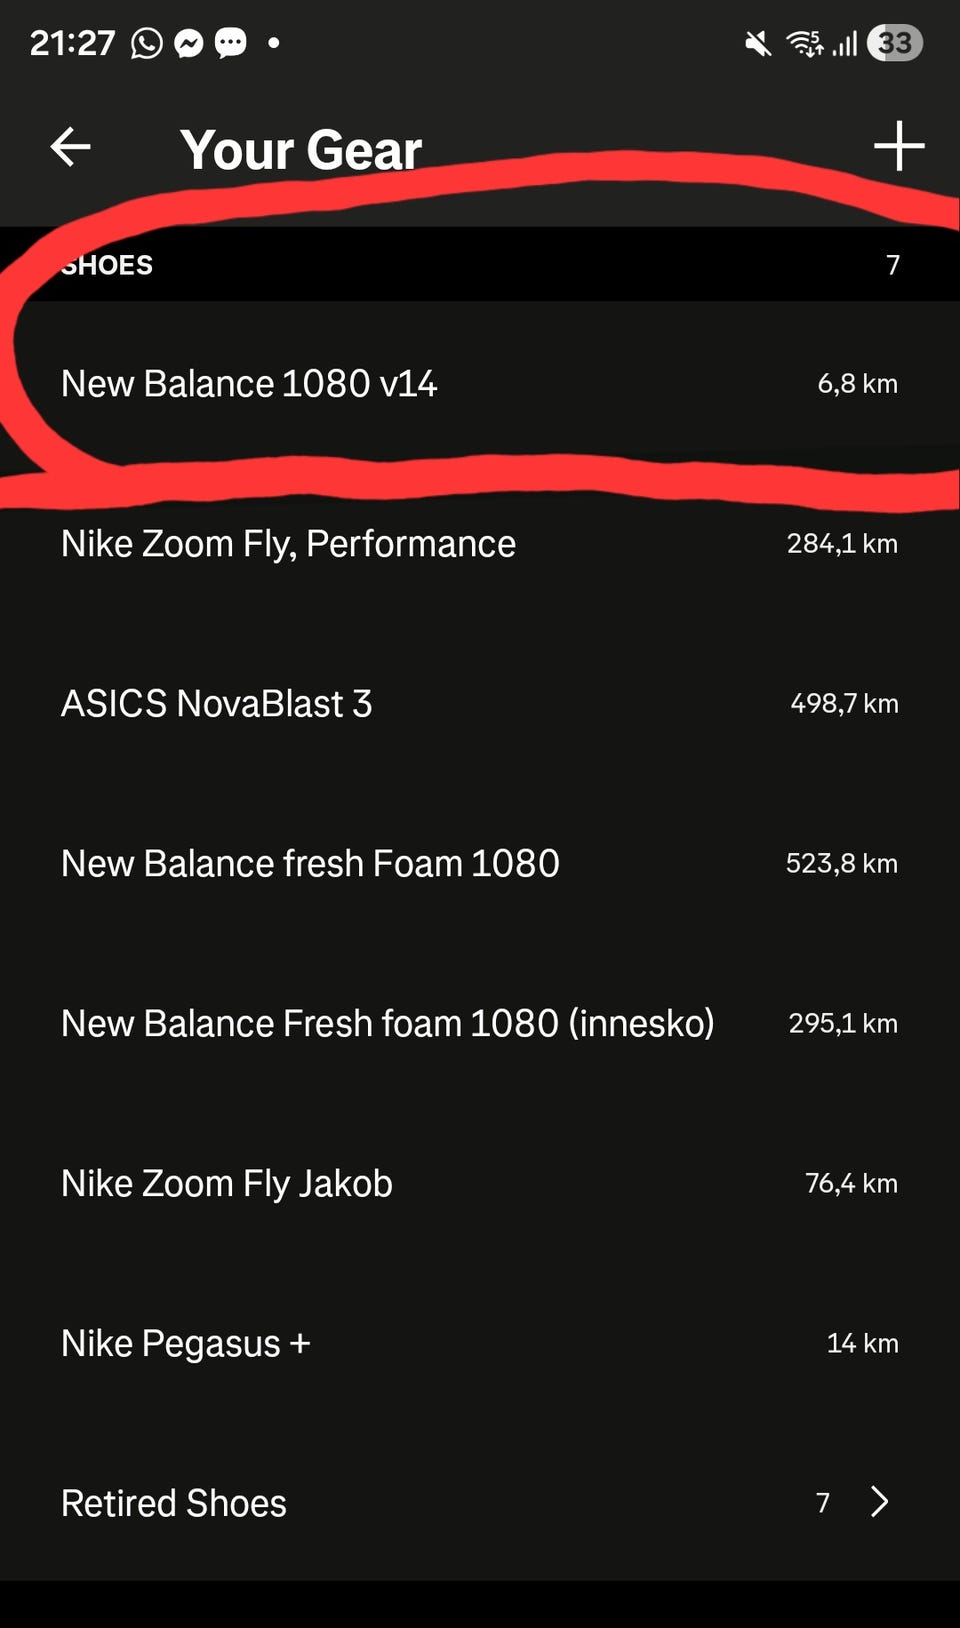Open New Balance 1080 v14 shoe
The height and width of the screenshot is (1628, 960).
[x=480, y=383]
